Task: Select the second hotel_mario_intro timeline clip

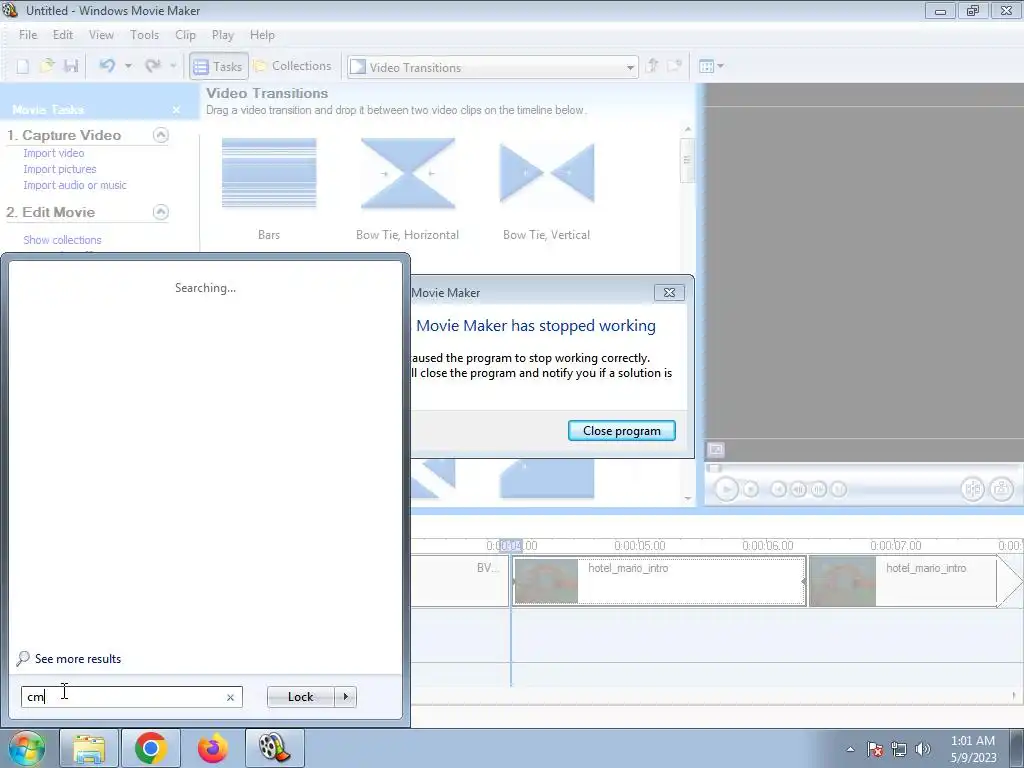Action: [x=903, y=581]
